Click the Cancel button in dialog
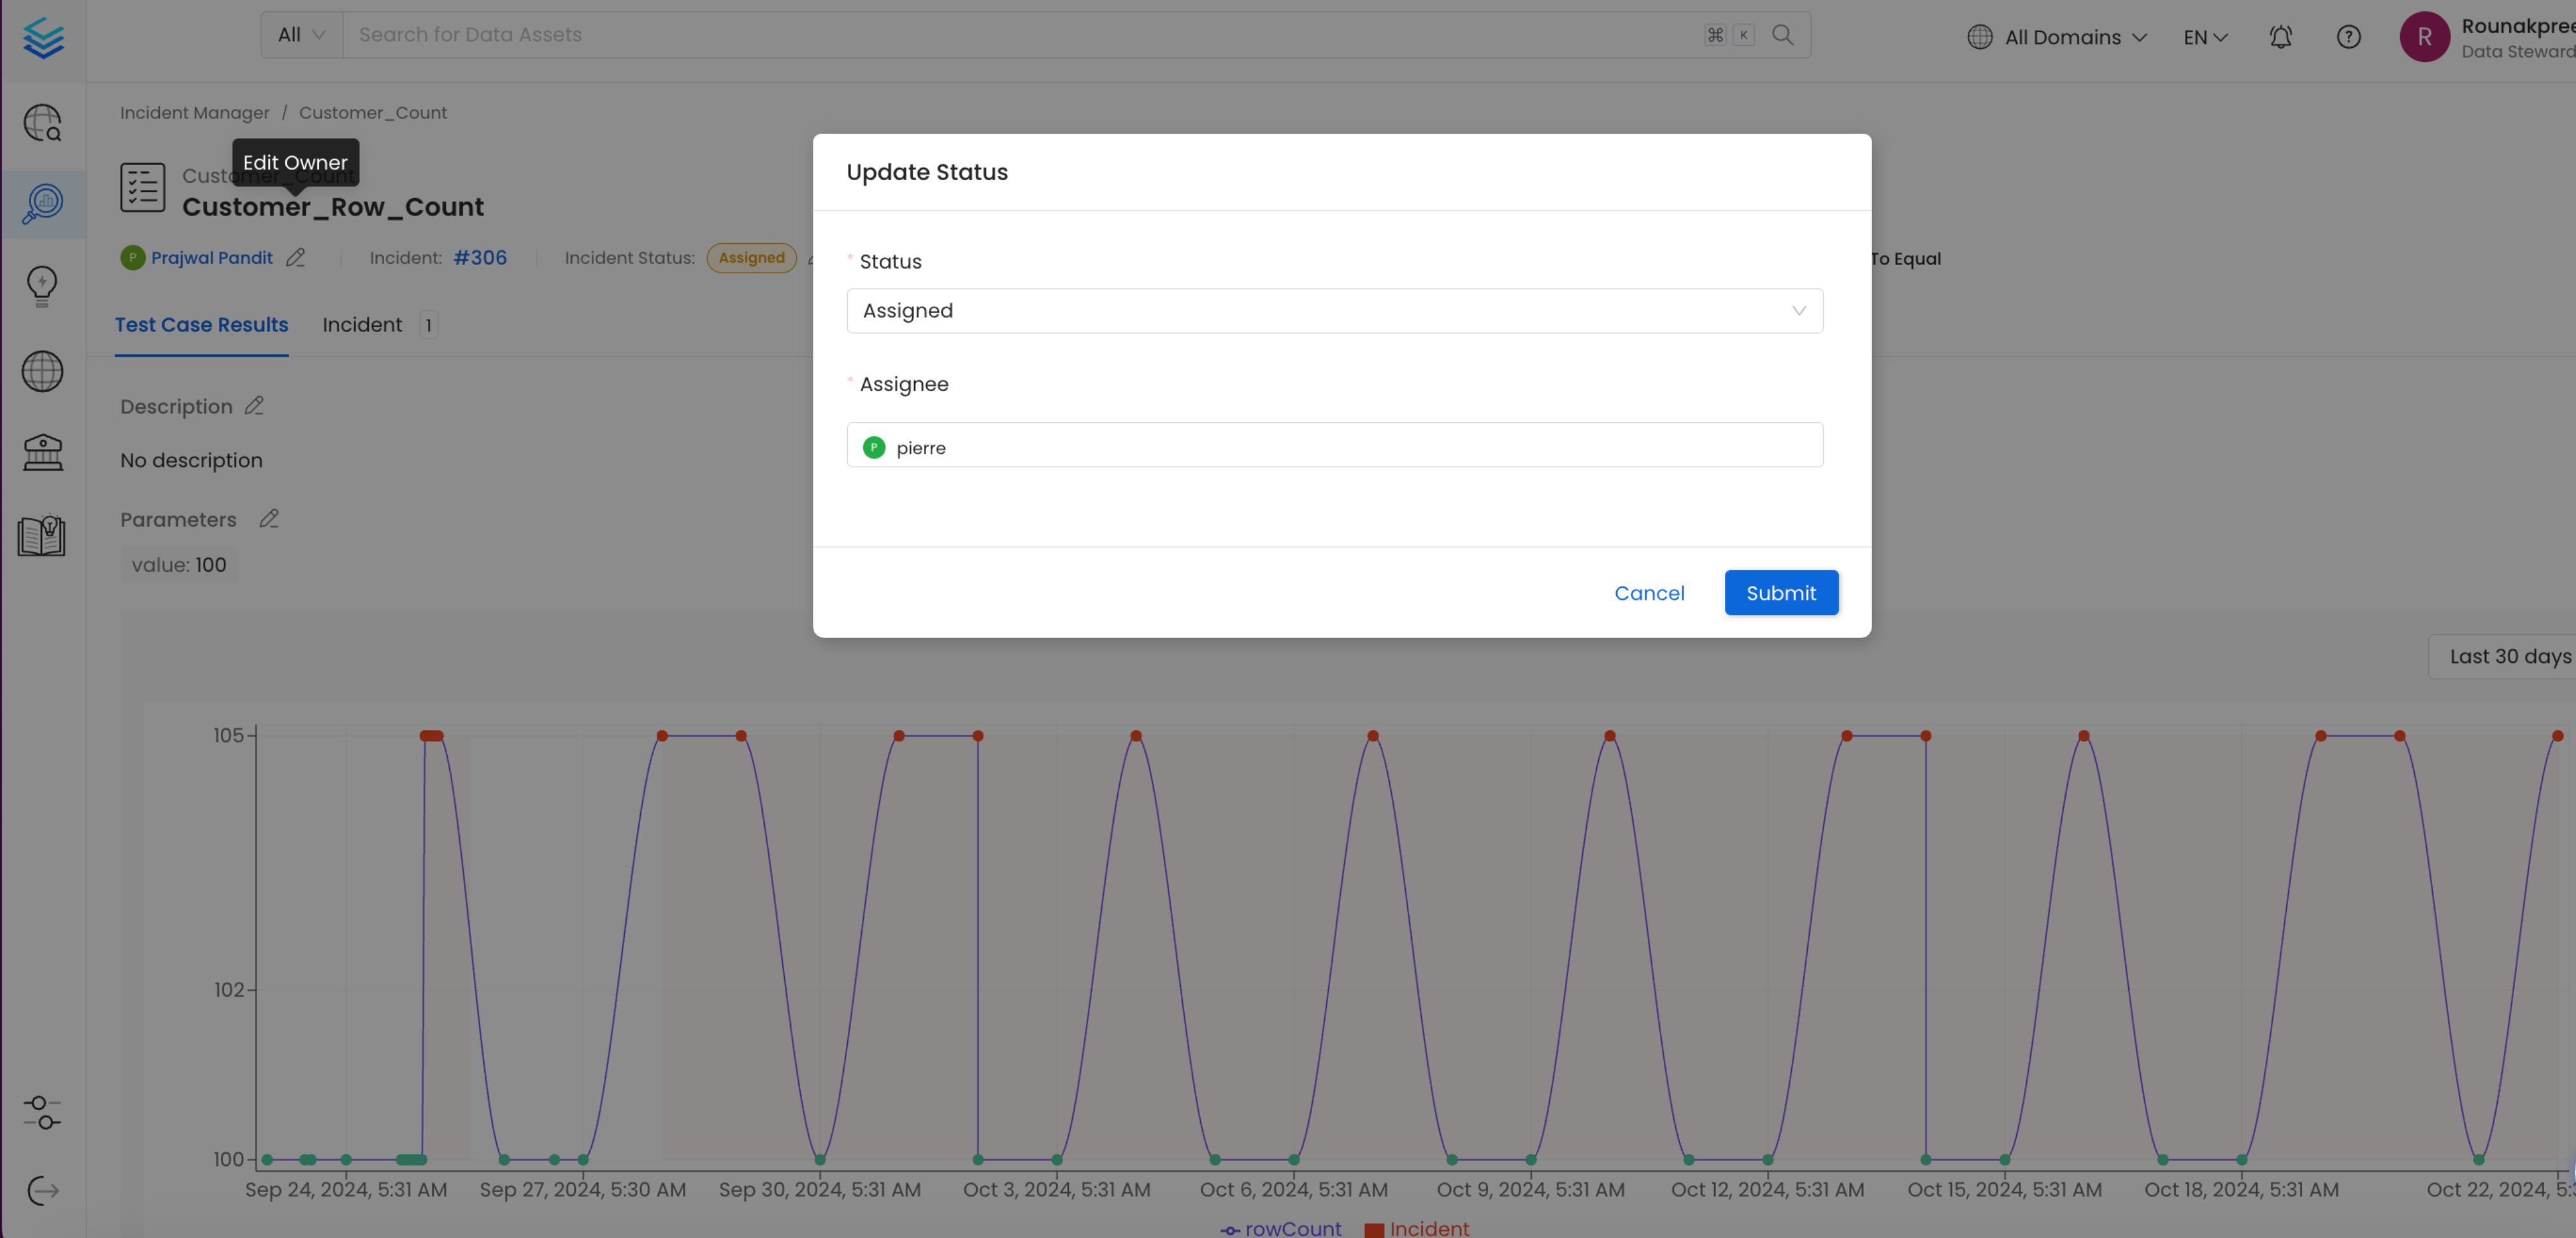 (x=1648, y=593)
